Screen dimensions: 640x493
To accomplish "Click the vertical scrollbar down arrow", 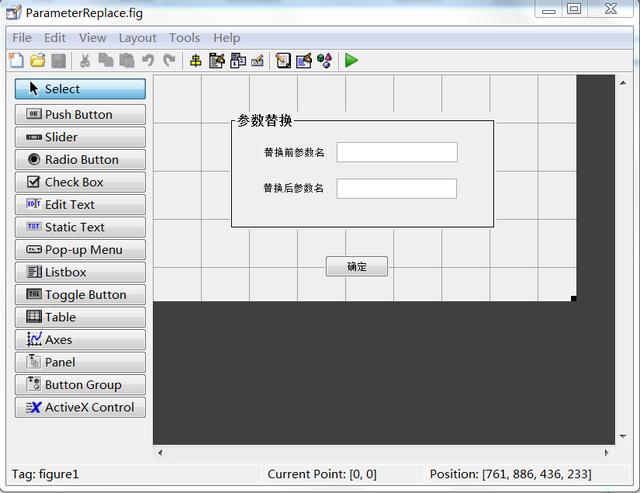I will [623, 436].
